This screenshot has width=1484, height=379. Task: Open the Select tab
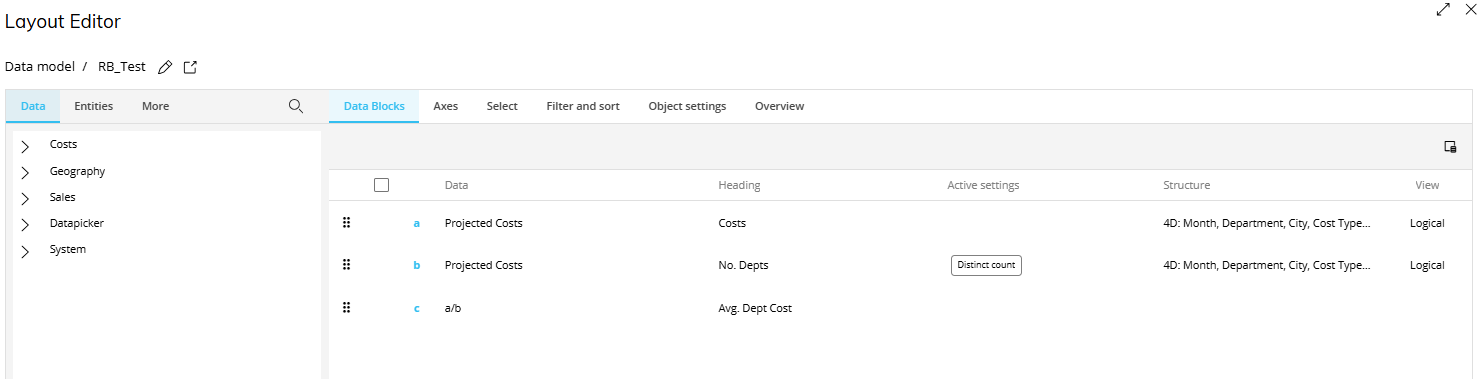(502, 106)
